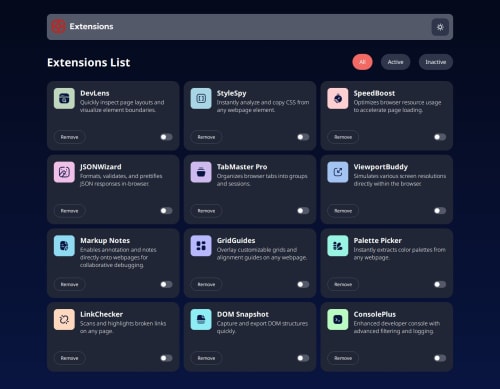Turn on the JSONWizard toggle
500x389 pixels.
[x=166, y=211]
